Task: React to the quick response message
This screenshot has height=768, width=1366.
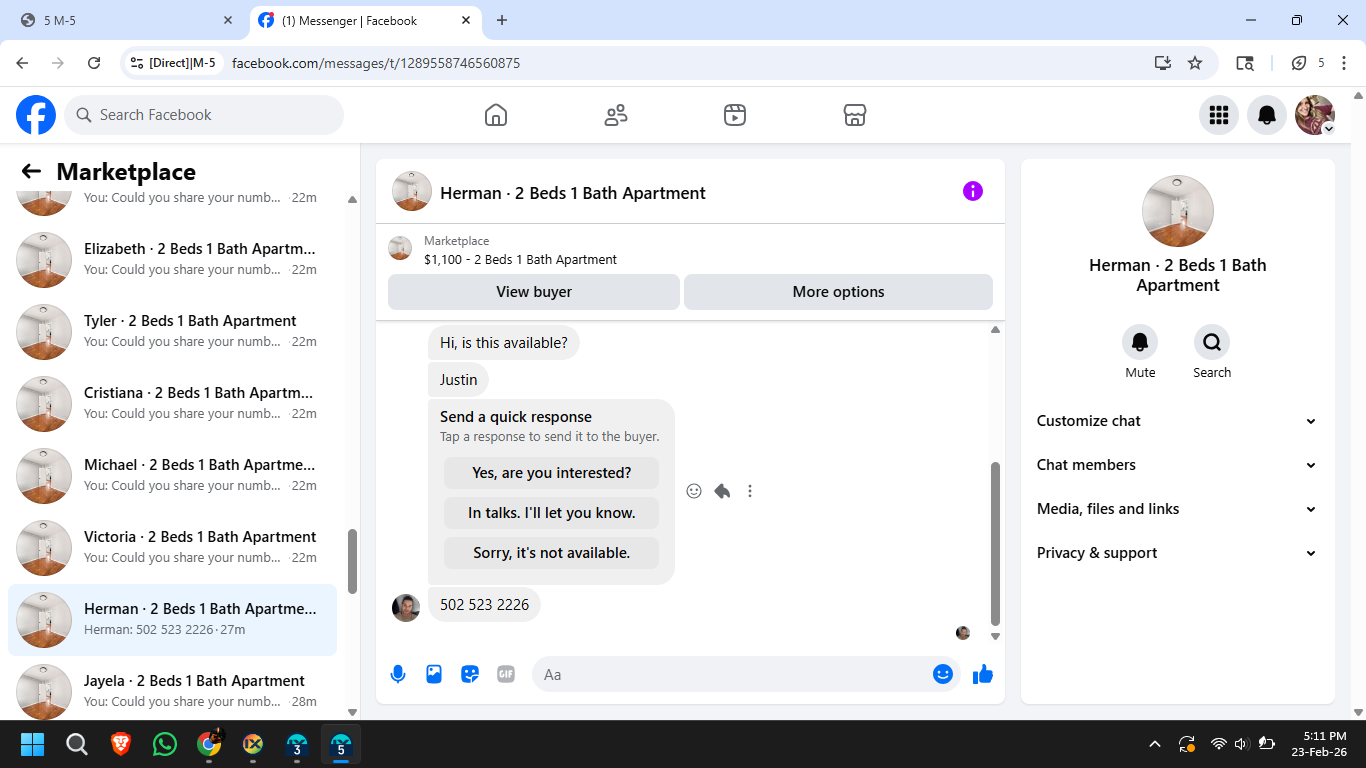Action: pyautogui.click(x=694, y=491)
